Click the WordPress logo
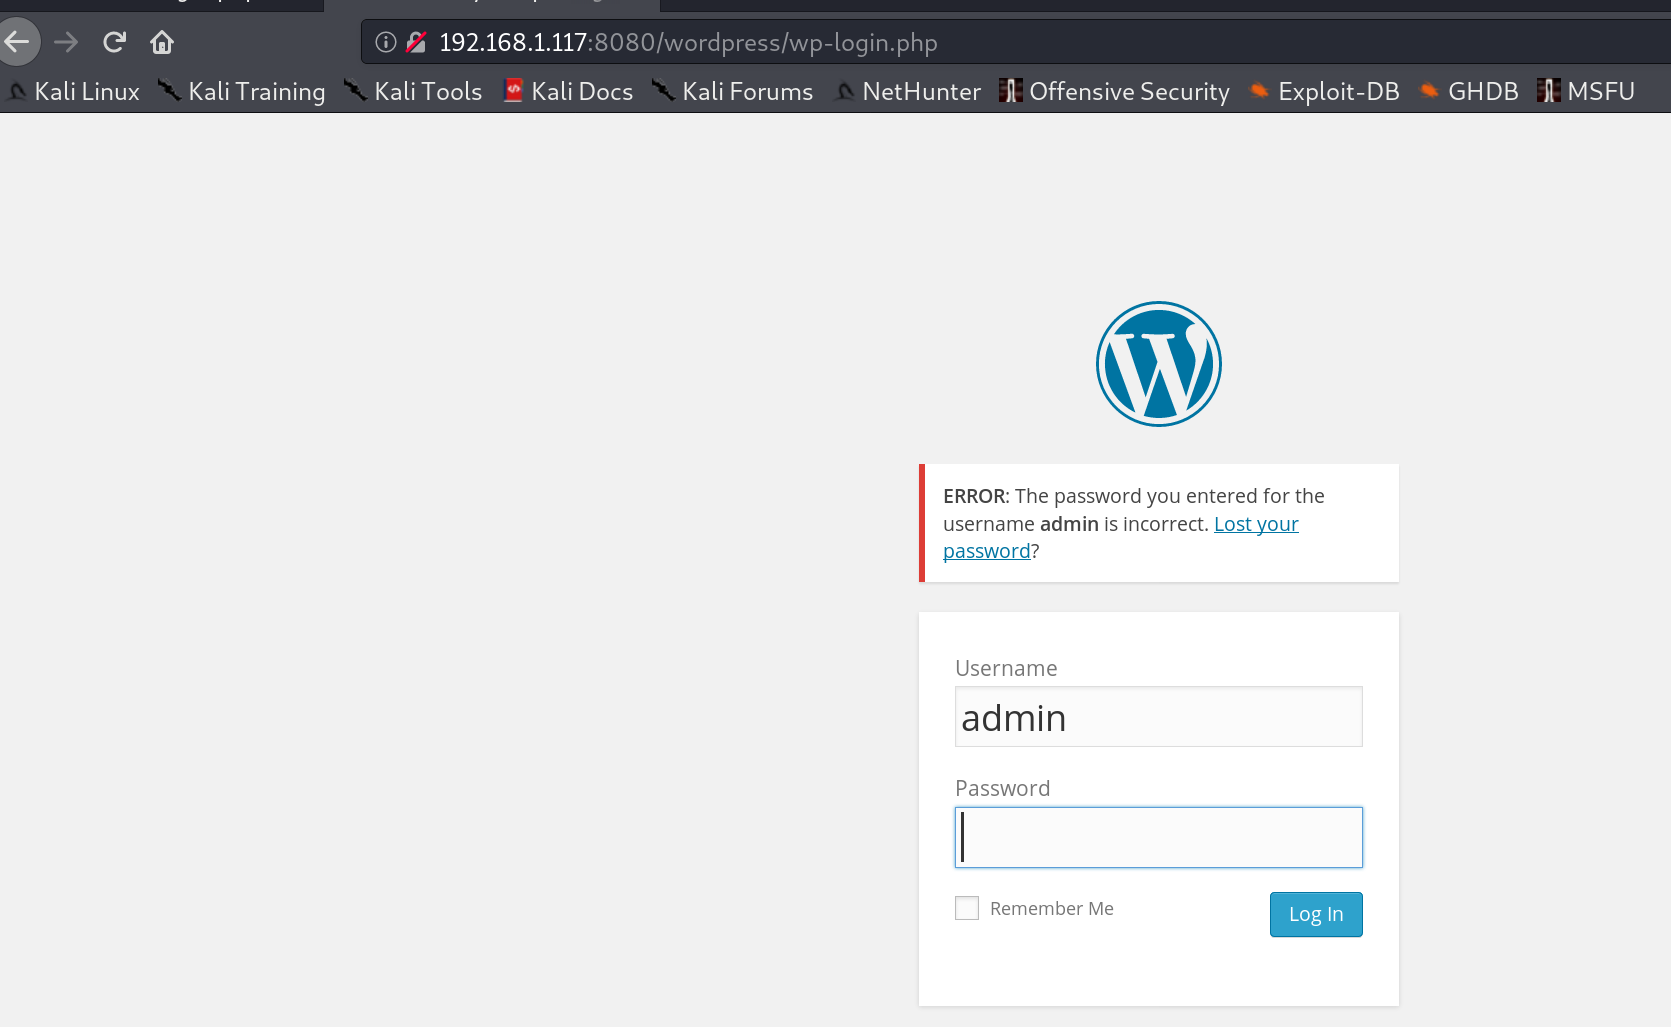The width and height of the screenshot is (1671, 1027). pyautogui.click(x=1158, y=364)
